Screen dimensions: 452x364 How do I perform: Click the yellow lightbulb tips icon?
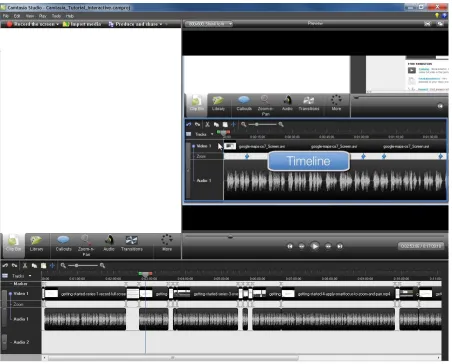point(437,15)
